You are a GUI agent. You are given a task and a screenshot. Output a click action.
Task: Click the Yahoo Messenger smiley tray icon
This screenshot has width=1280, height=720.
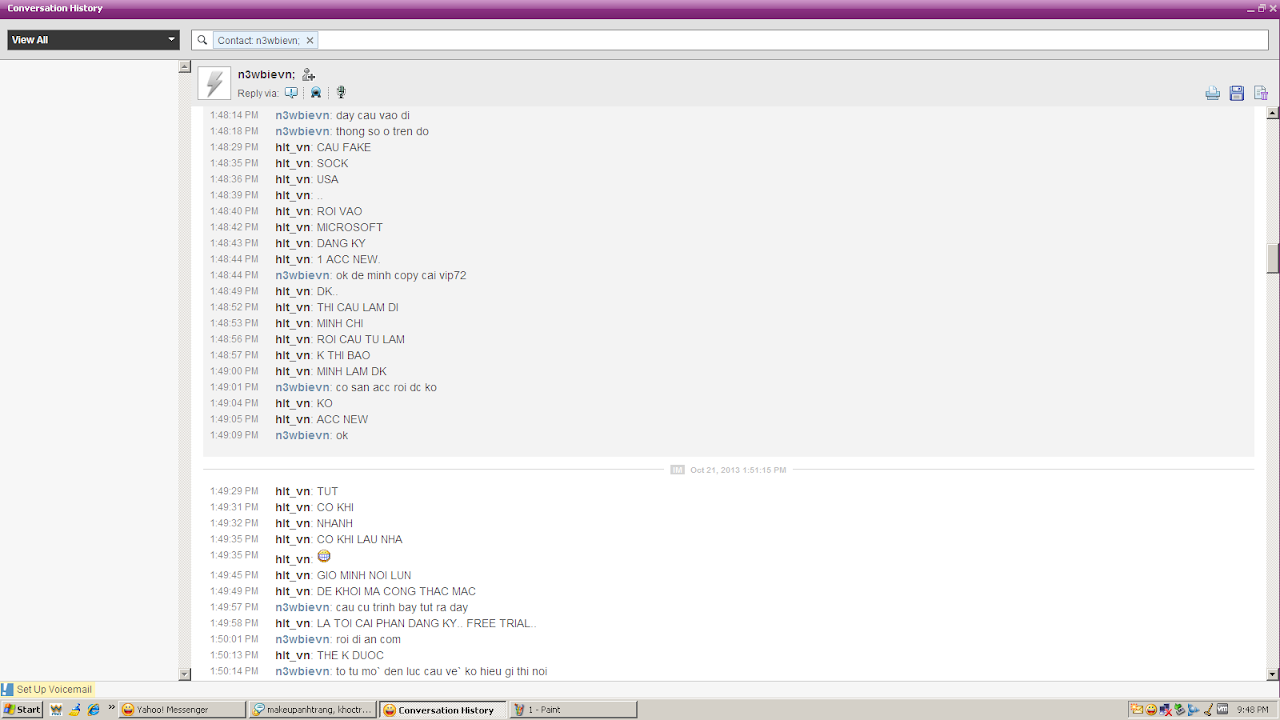(1151, 709)
